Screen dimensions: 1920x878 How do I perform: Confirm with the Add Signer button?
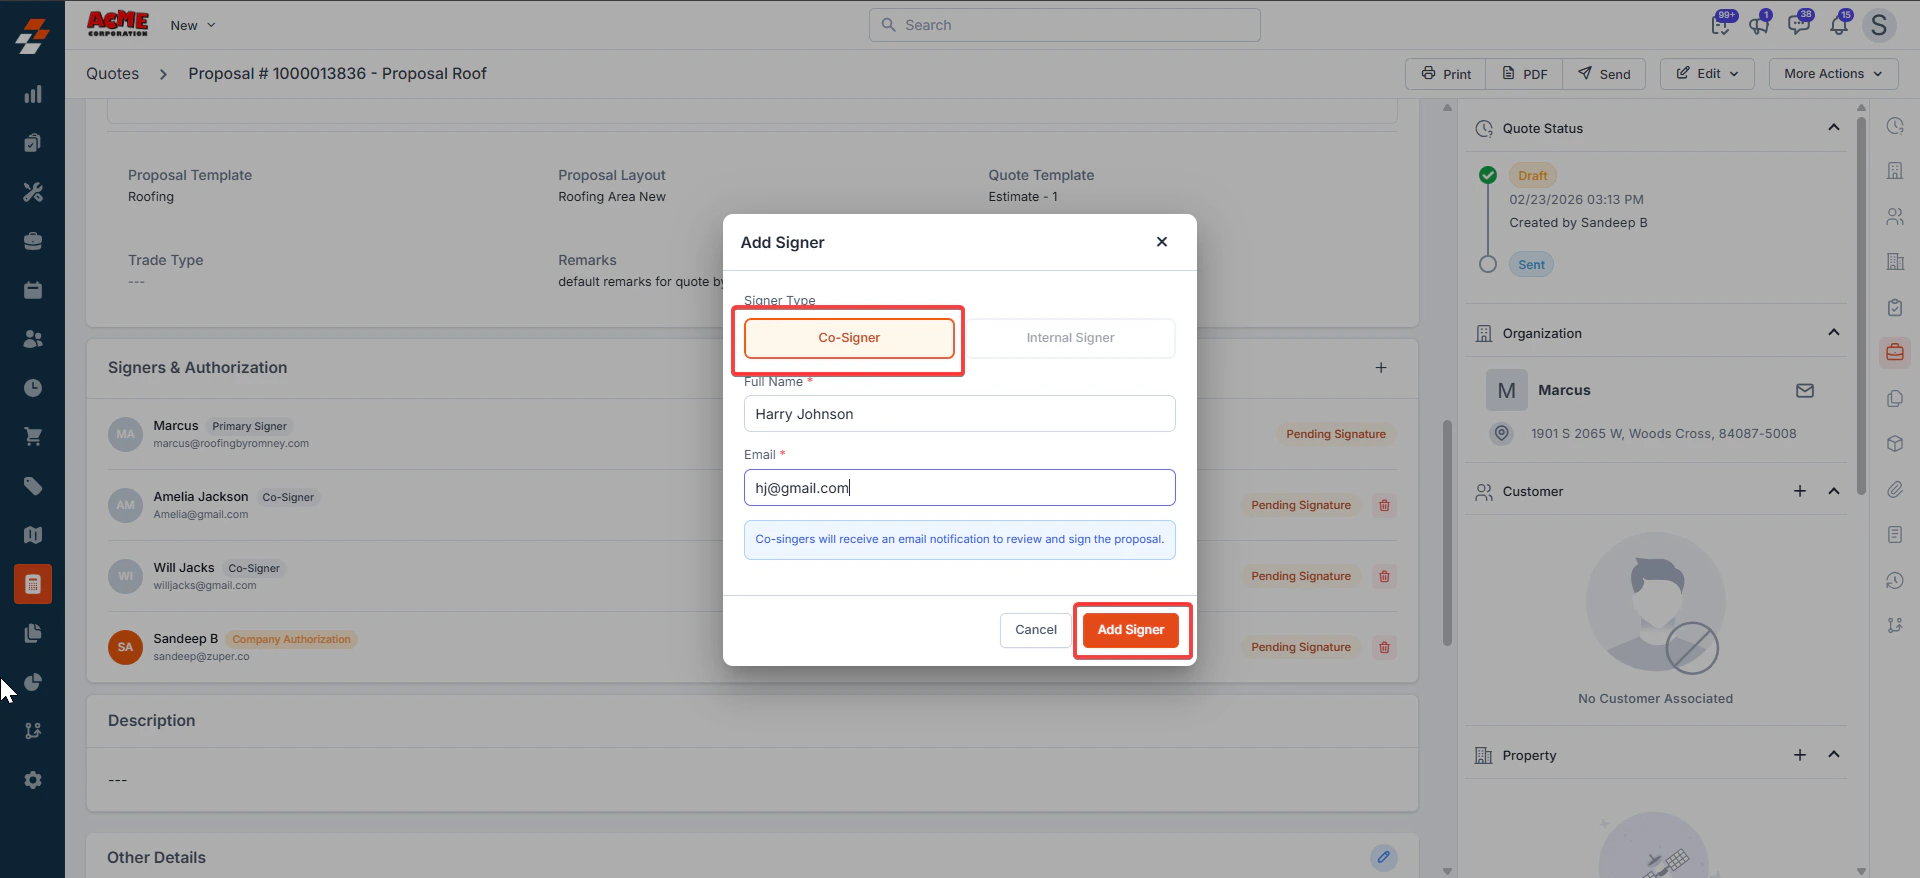[1130, 630]
